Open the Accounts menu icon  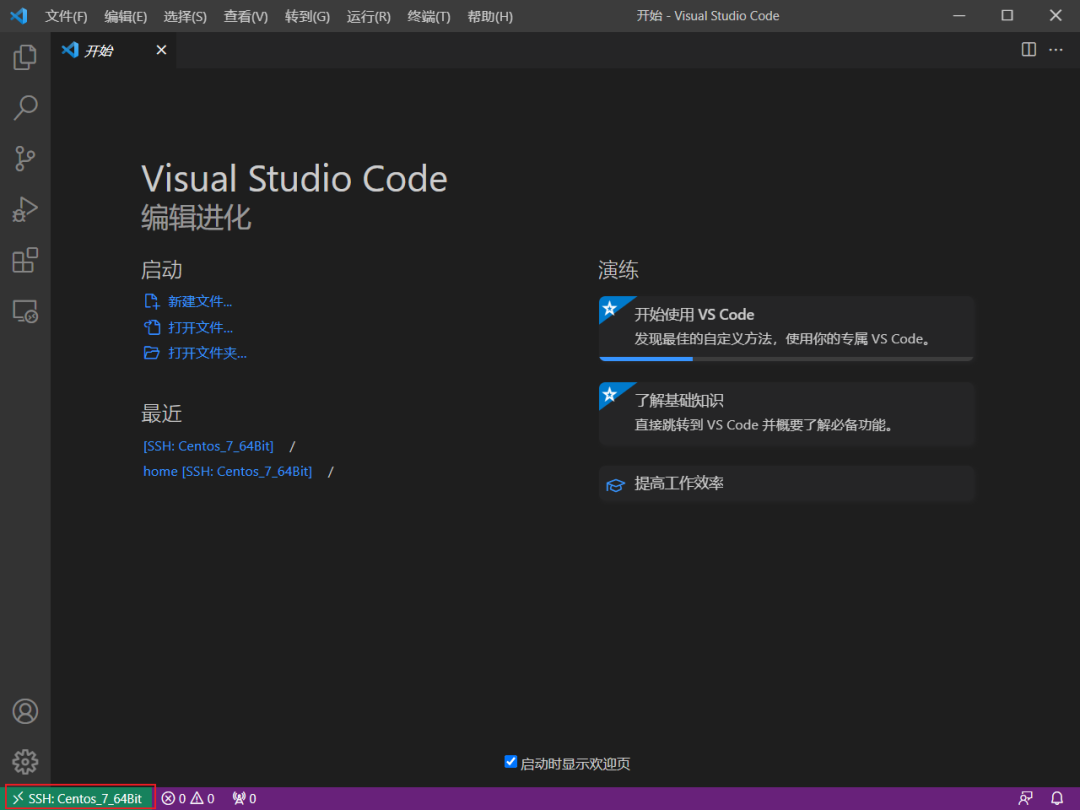point(25,711)
